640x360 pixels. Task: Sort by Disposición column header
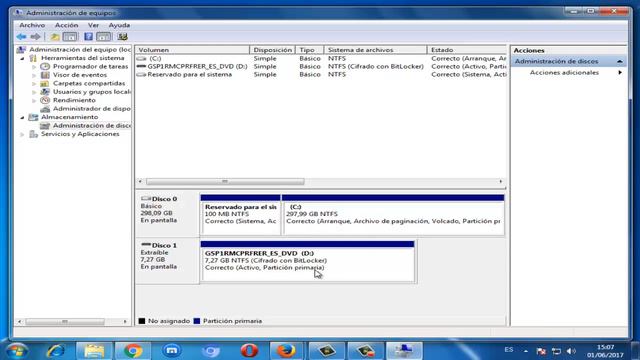pyautogui.click(x=272, y=50)
